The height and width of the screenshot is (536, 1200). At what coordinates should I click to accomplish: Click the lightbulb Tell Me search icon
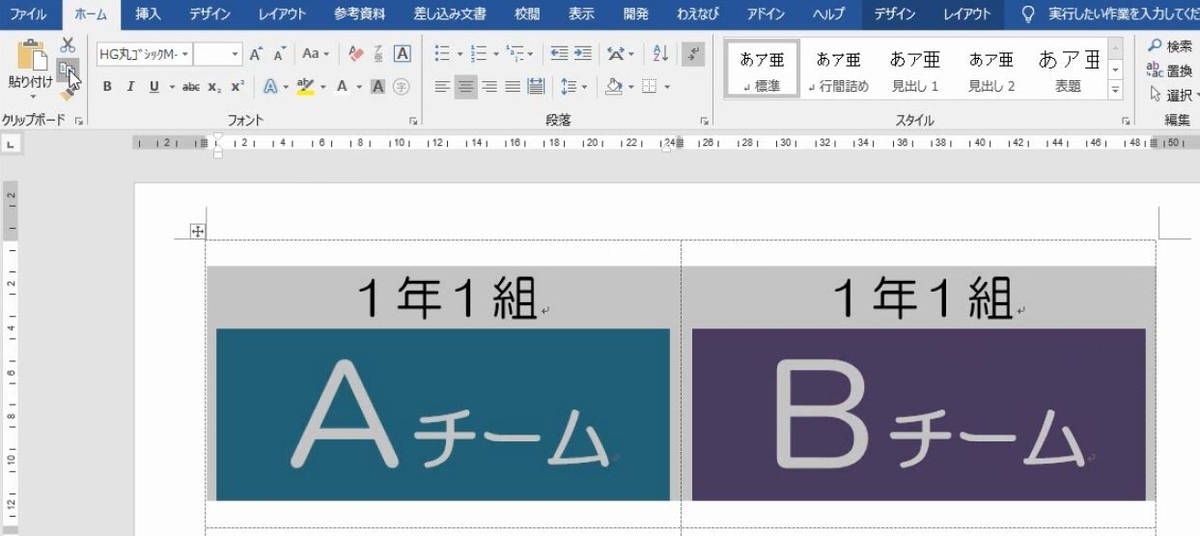(1028, 14)
